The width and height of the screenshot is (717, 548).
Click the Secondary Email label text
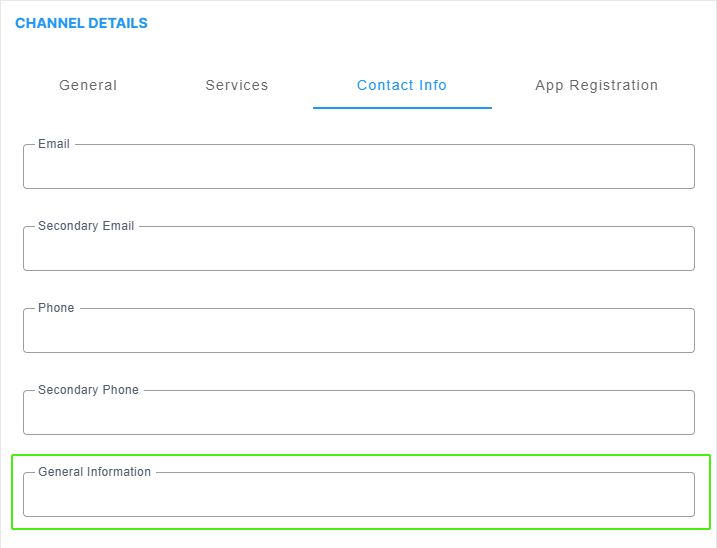pyautogui.click(x=86, y=226)
